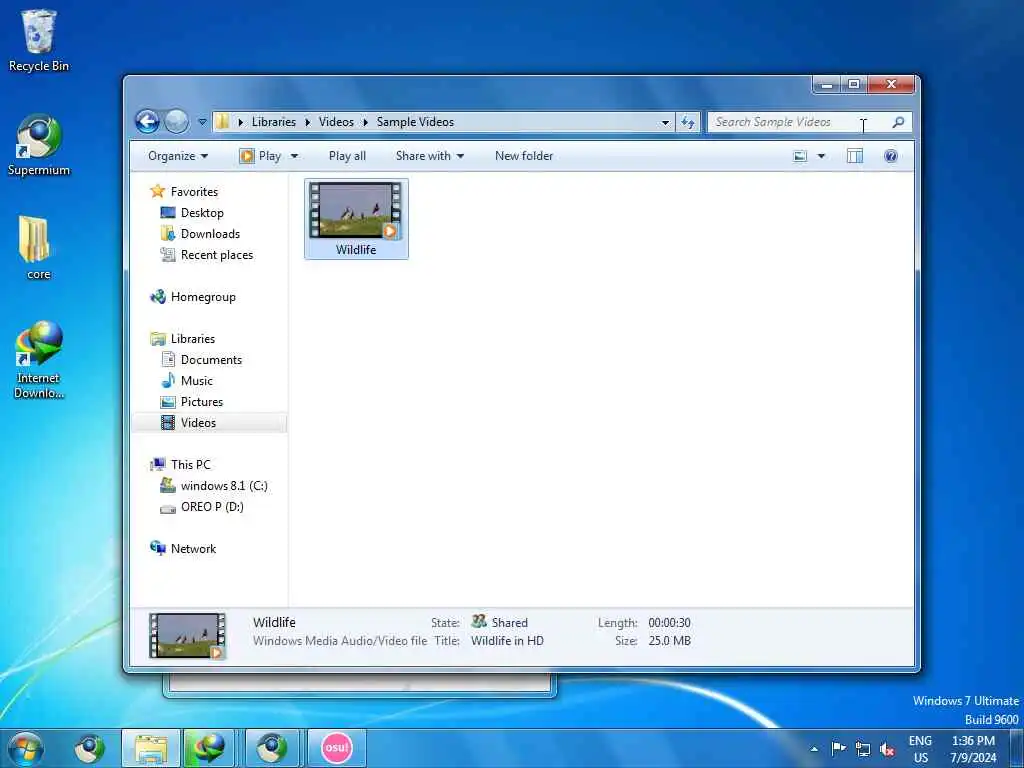
Task: Click the Wildlife in HD title value
Action: point(507,641)
